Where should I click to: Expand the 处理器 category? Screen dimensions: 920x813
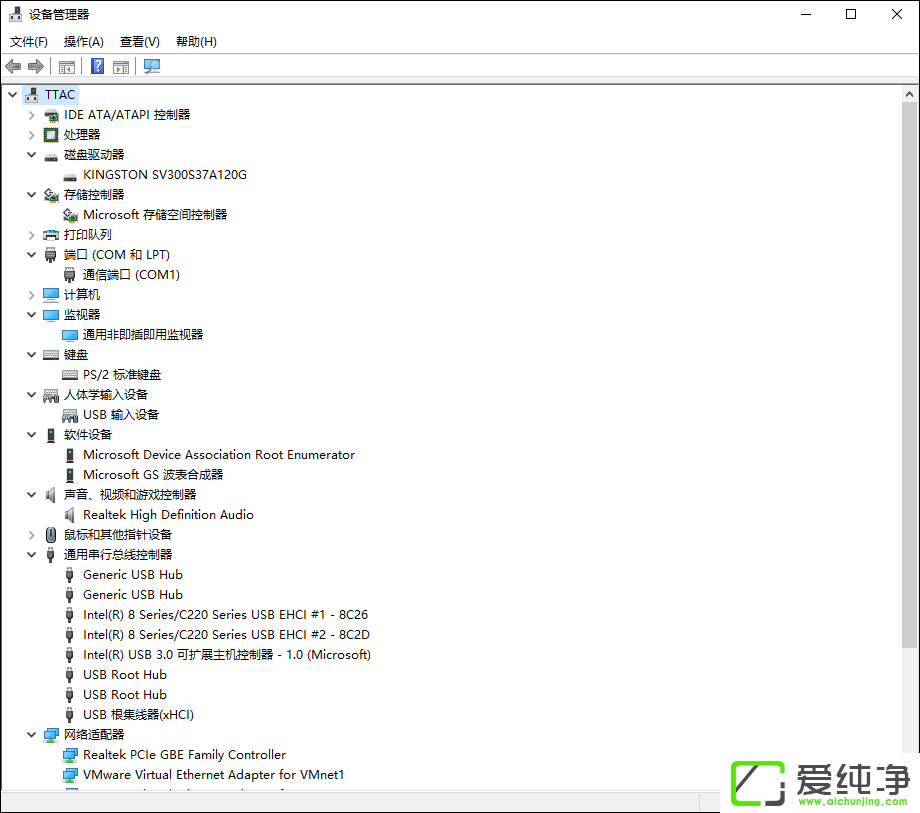pyautogui.click(x=31, y=134)
